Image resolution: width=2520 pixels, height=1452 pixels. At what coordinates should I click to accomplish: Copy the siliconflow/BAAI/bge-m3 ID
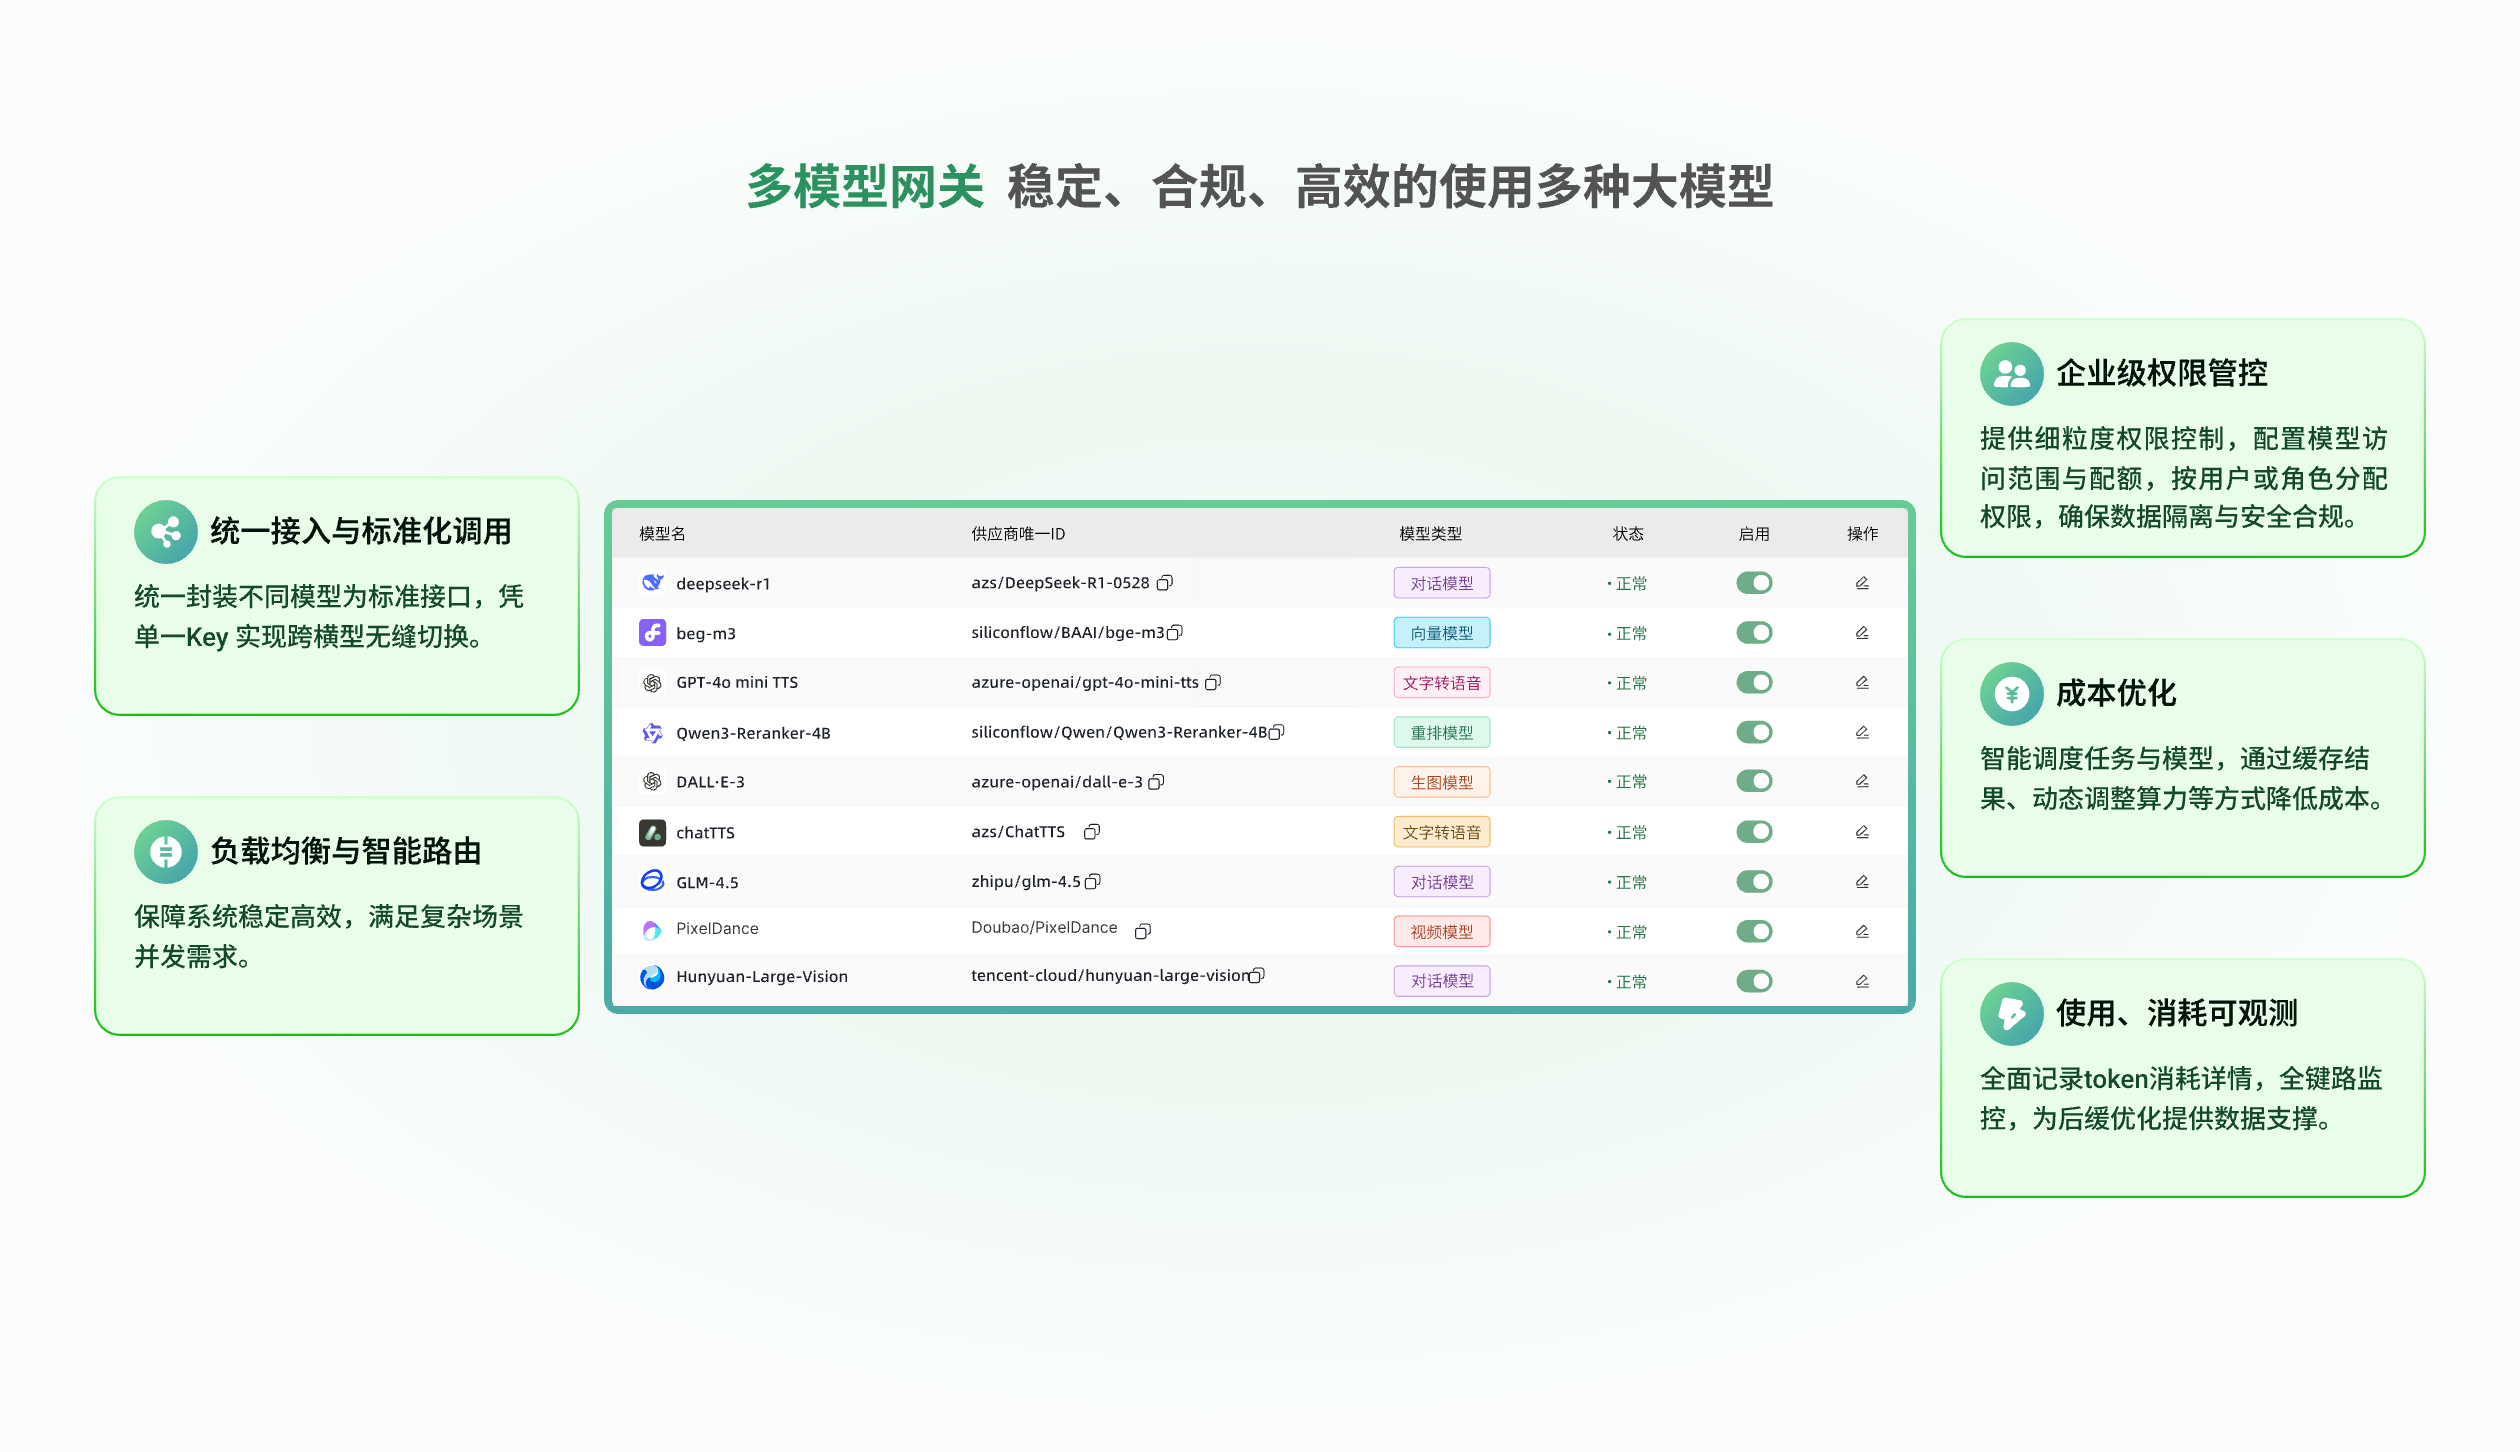click(1175, 632)
